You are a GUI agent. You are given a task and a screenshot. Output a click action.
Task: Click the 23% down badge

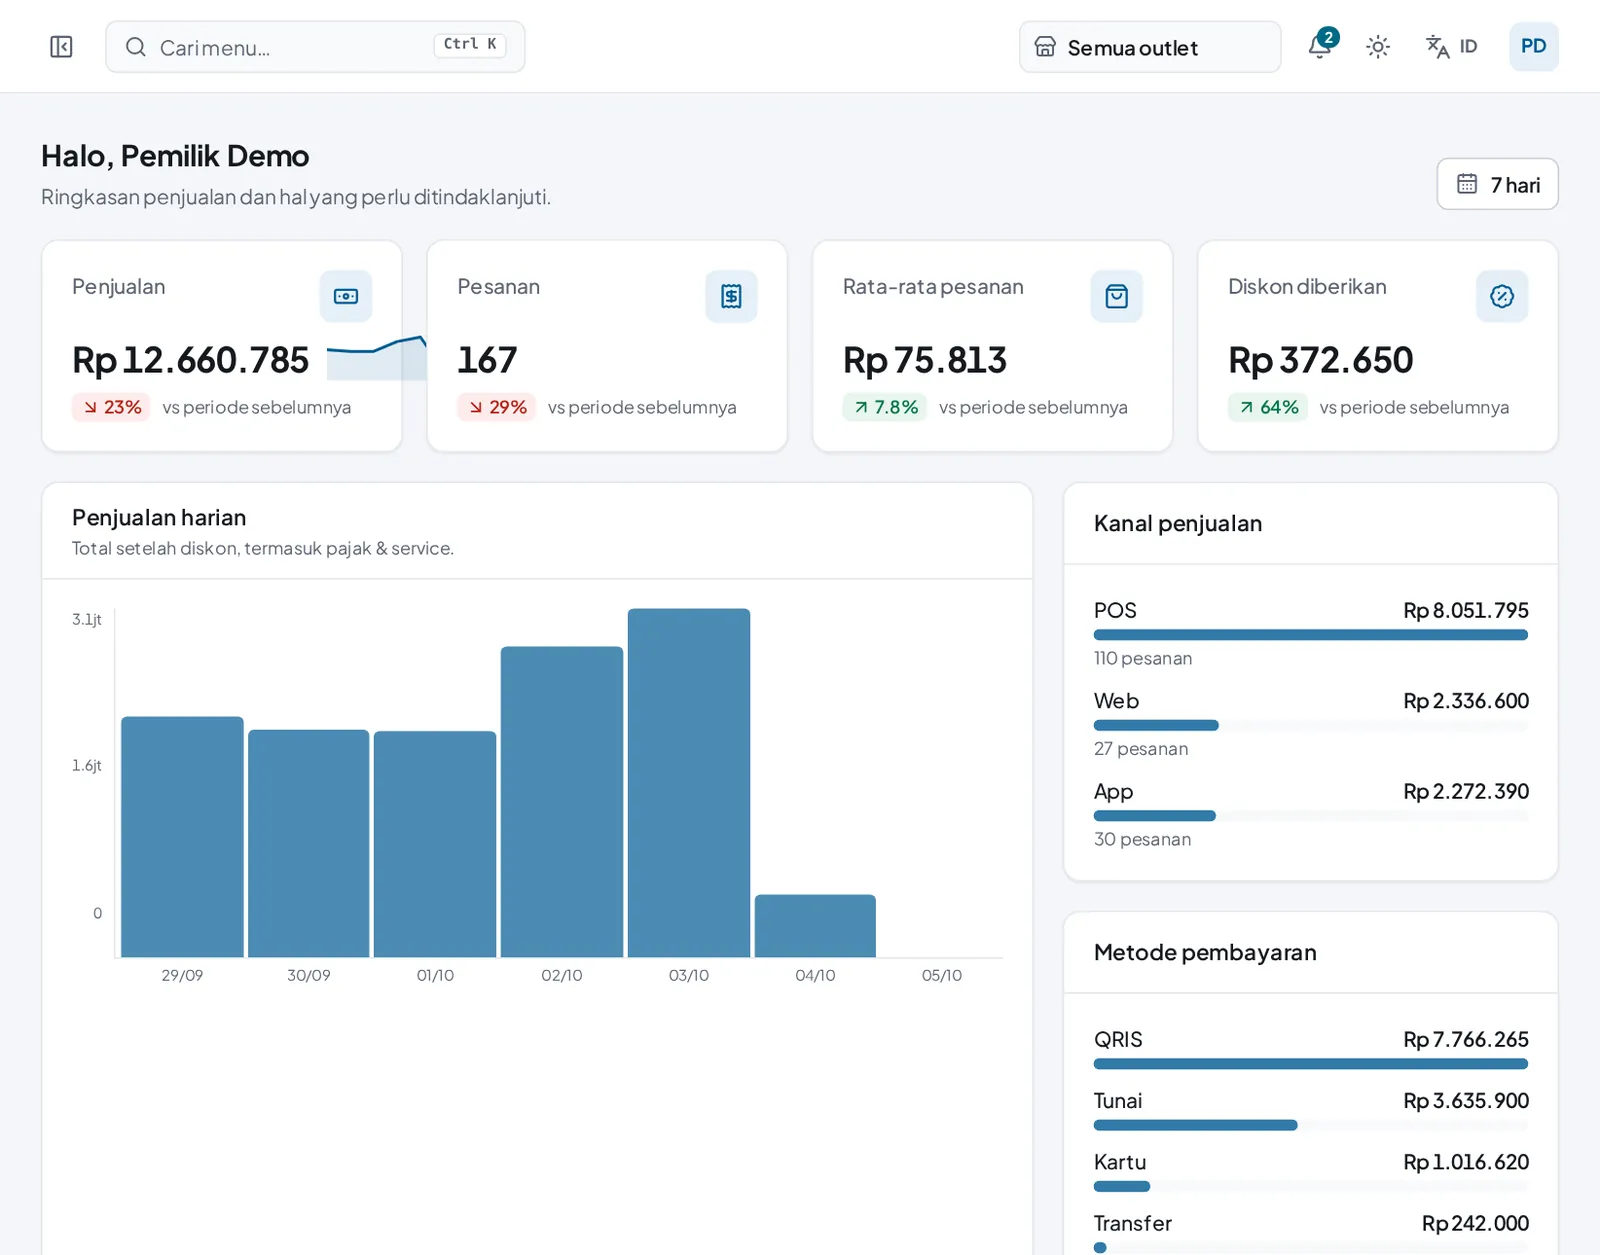(111, 407)
